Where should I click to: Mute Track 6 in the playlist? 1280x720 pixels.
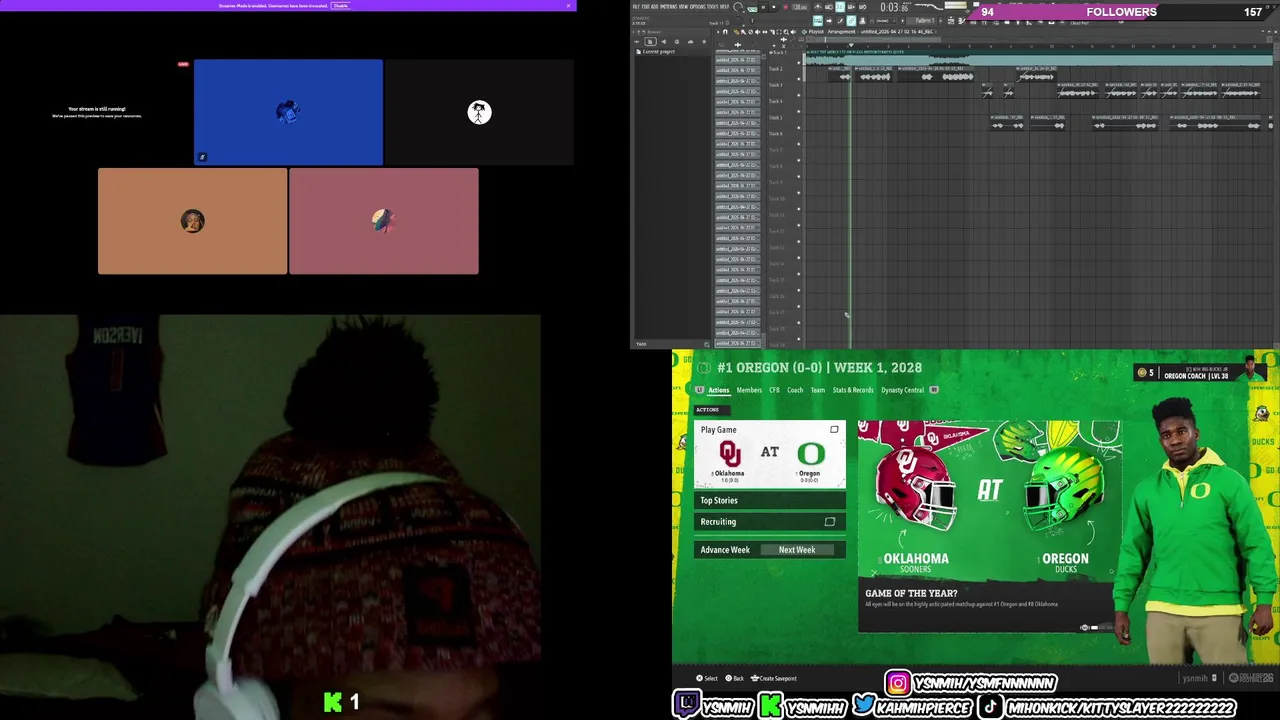799,144
